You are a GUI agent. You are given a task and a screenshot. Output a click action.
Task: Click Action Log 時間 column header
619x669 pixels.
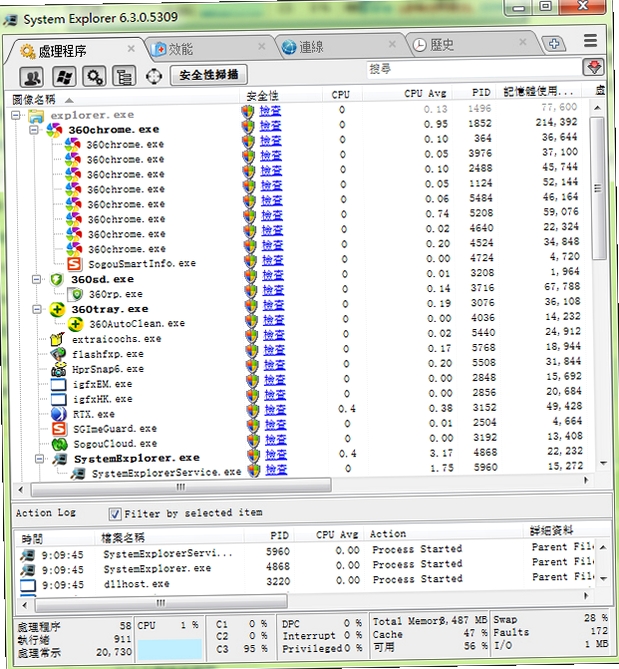point(32,539)
